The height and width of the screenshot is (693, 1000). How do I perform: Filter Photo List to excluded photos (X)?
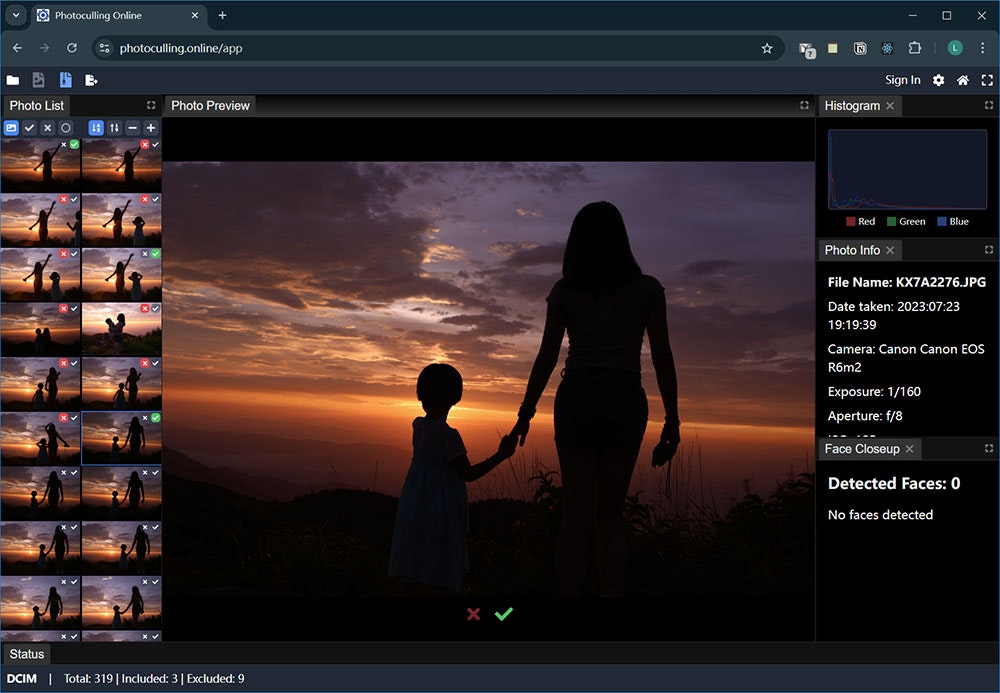click(x=48, y=128)
